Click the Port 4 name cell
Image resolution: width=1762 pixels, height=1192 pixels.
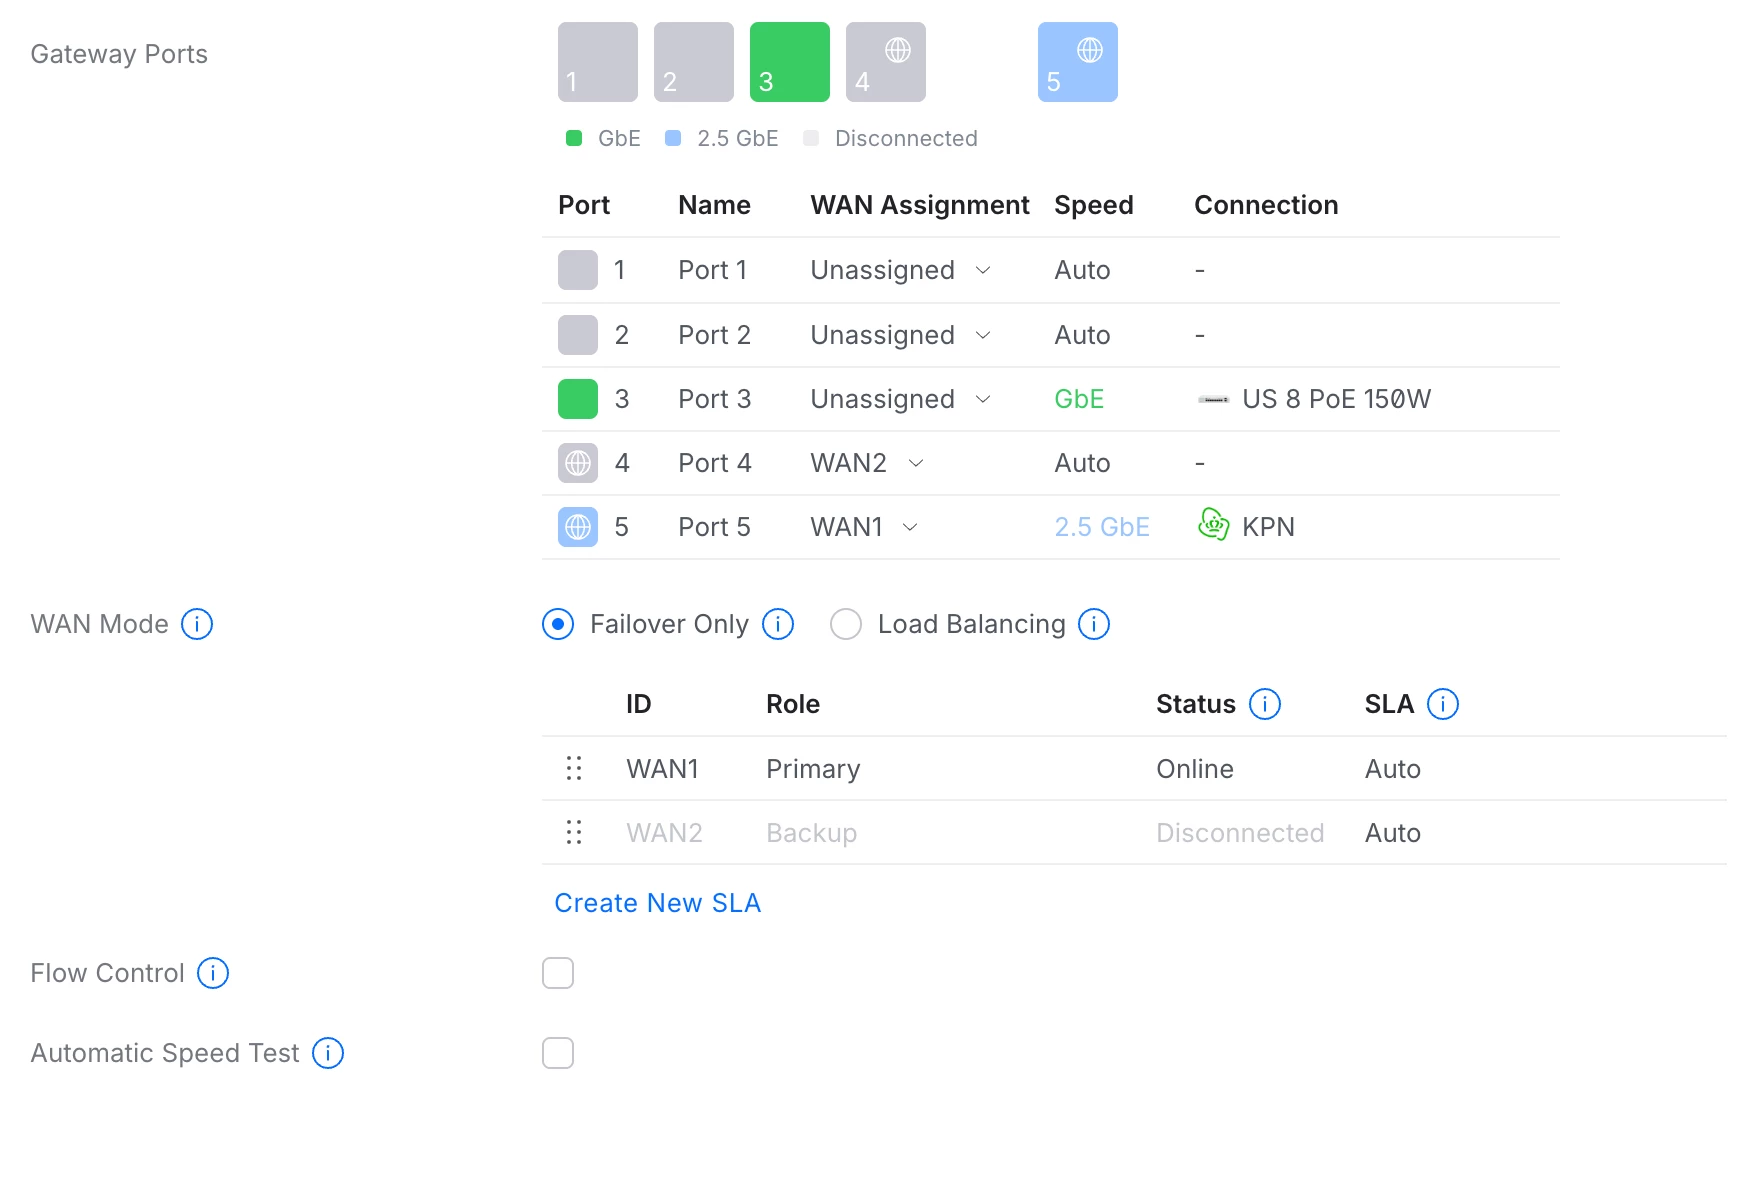[714, 463]
